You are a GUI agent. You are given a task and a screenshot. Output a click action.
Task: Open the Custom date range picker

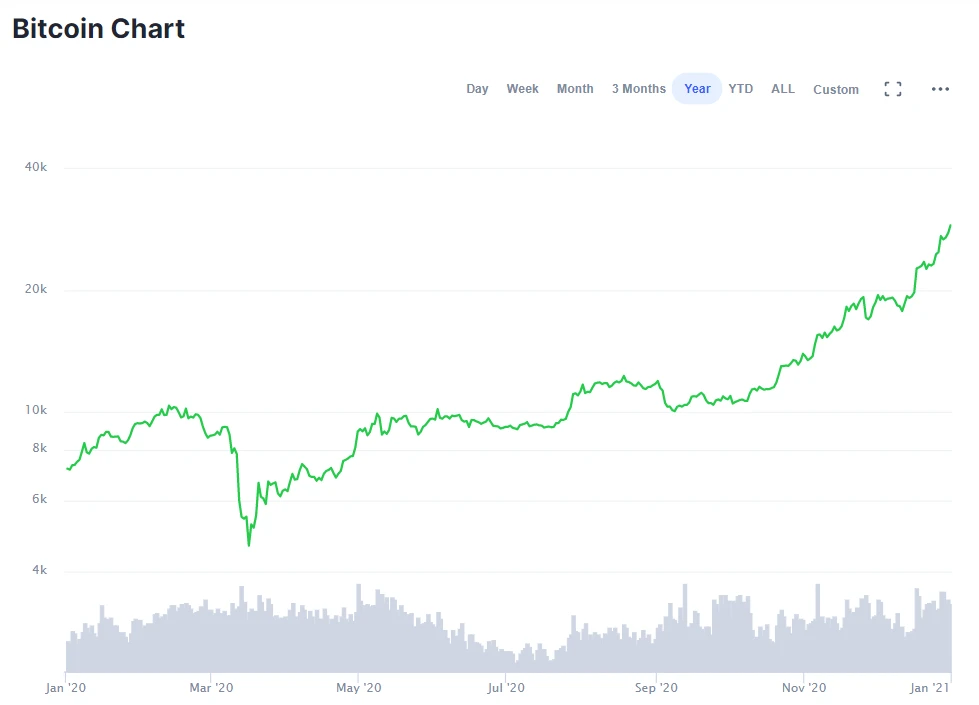coord(835,89)
